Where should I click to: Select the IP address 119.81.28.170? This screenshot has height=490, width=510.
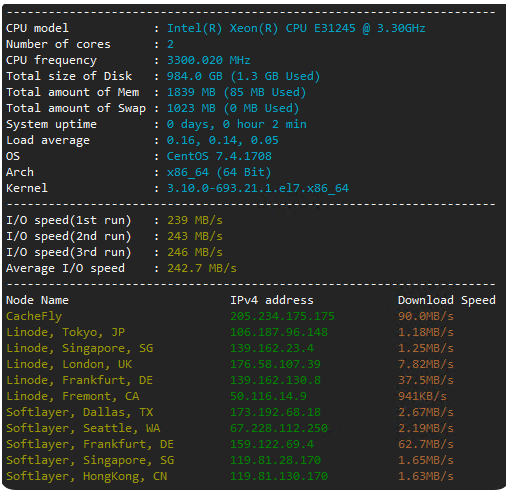(x=275, y=460)
